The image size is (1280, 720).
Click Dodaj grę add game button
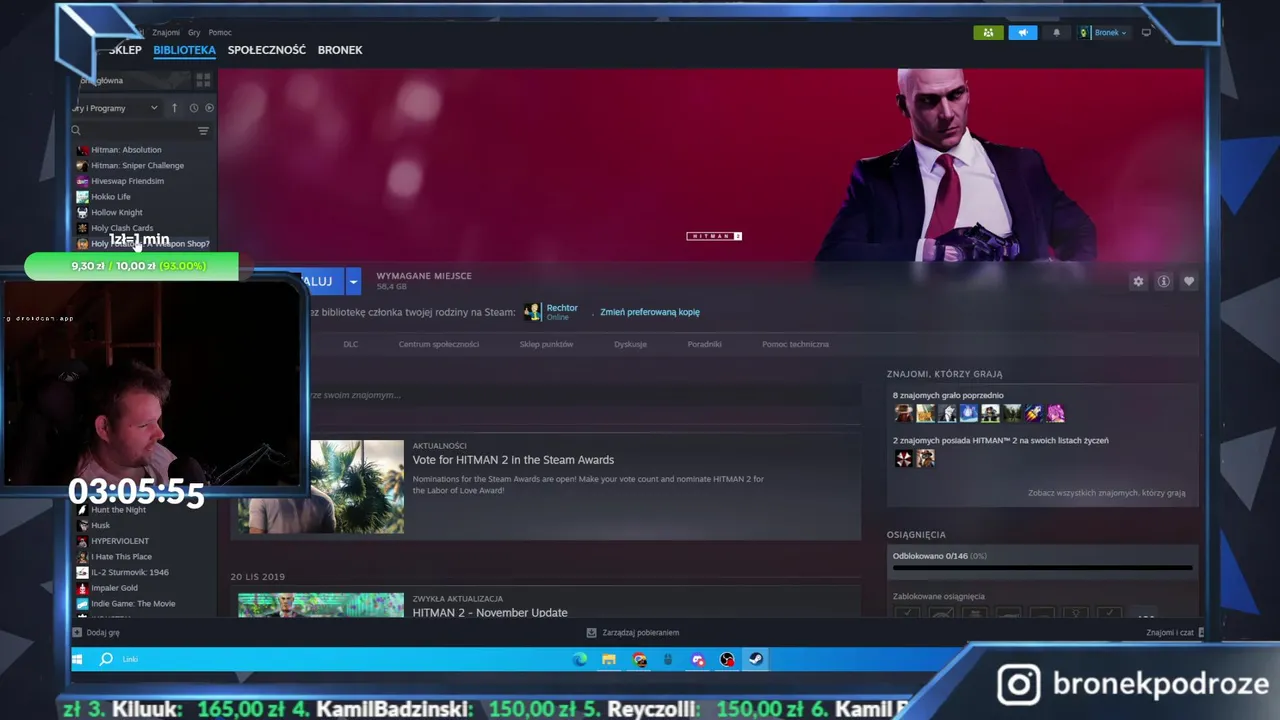click(x=96, y=633)
